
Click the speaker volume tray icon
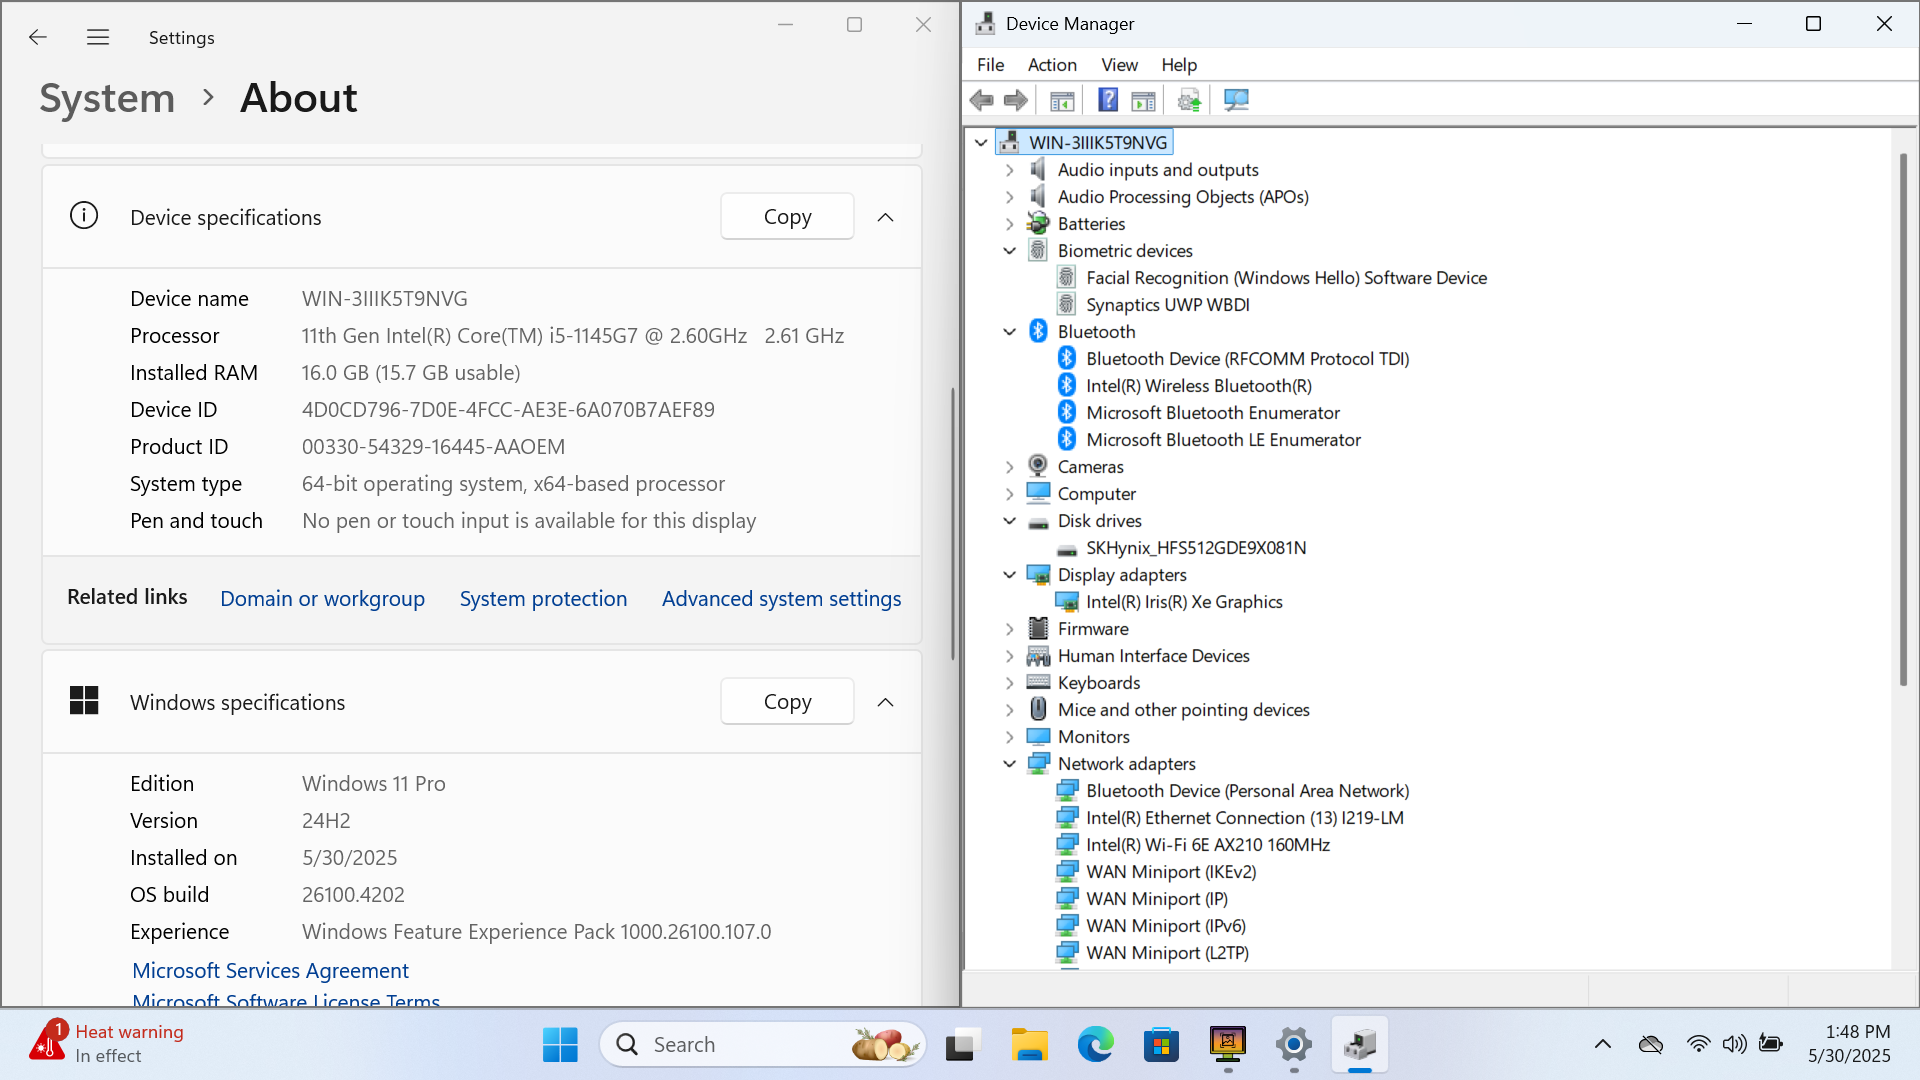tap(1734, 1044)
